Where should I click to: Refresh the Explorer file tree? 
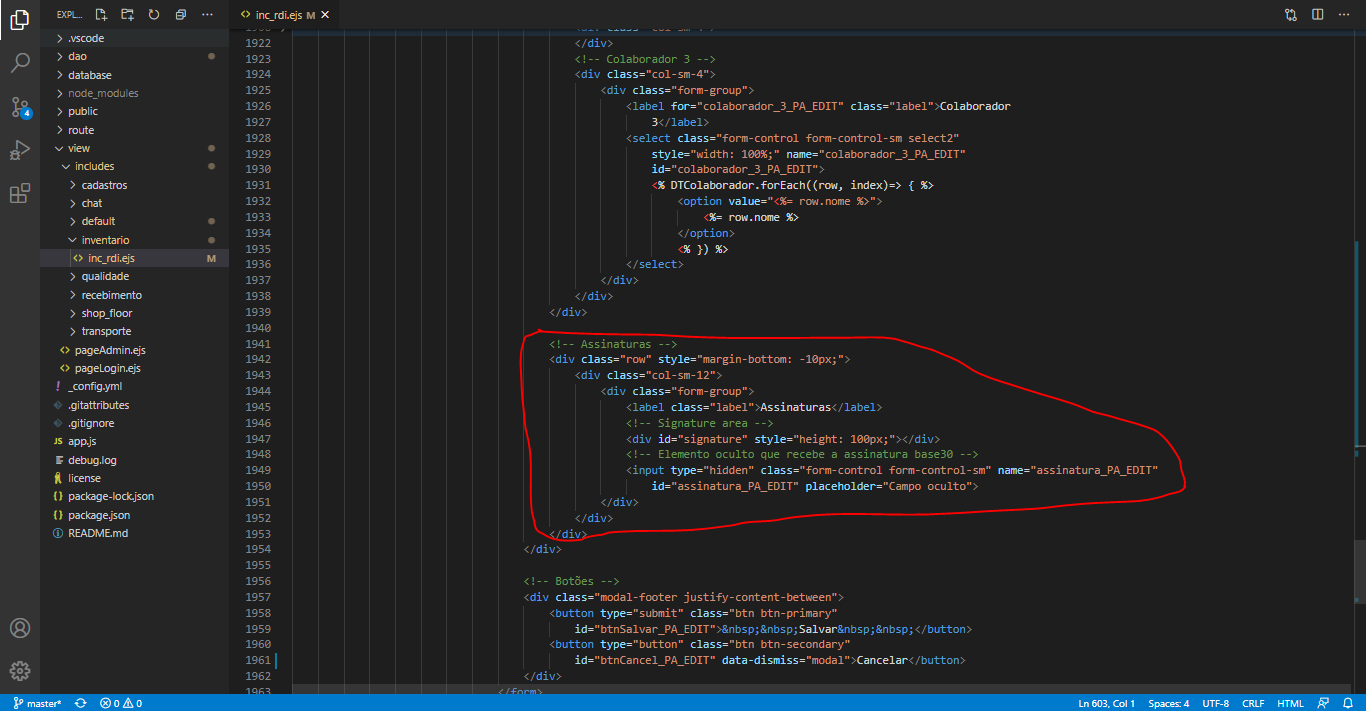(154, 15)
